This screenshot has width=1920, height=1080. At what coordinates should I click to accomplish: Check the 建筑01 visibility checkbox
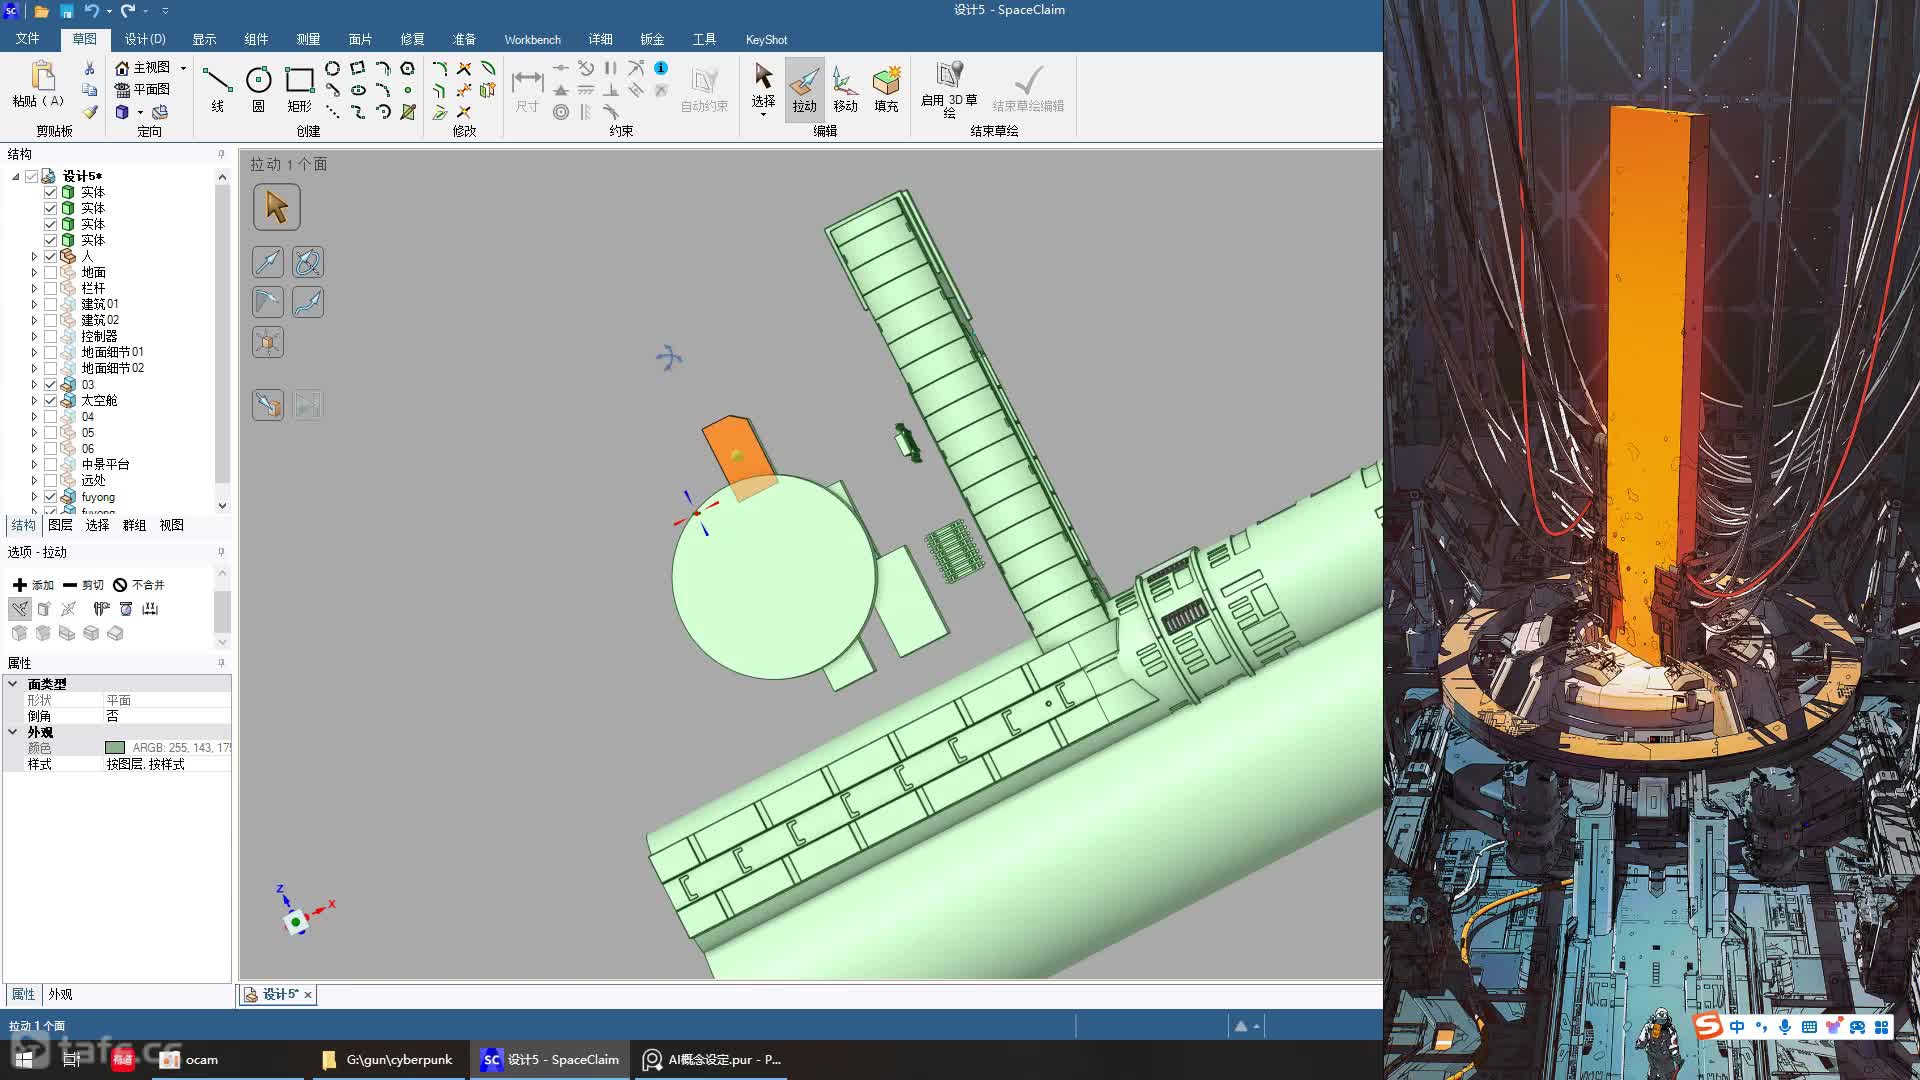(x=50, y=304)
